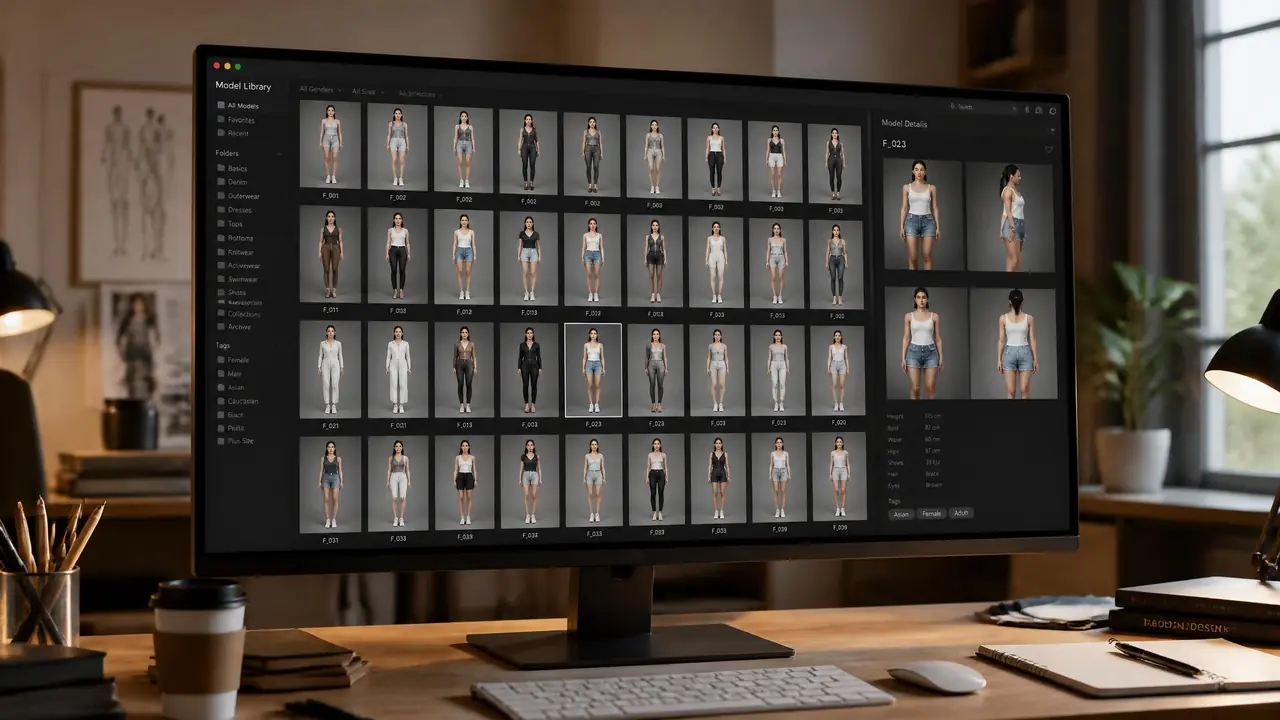Open the third filter dropdown after All Sizes

tap(419, 94)
